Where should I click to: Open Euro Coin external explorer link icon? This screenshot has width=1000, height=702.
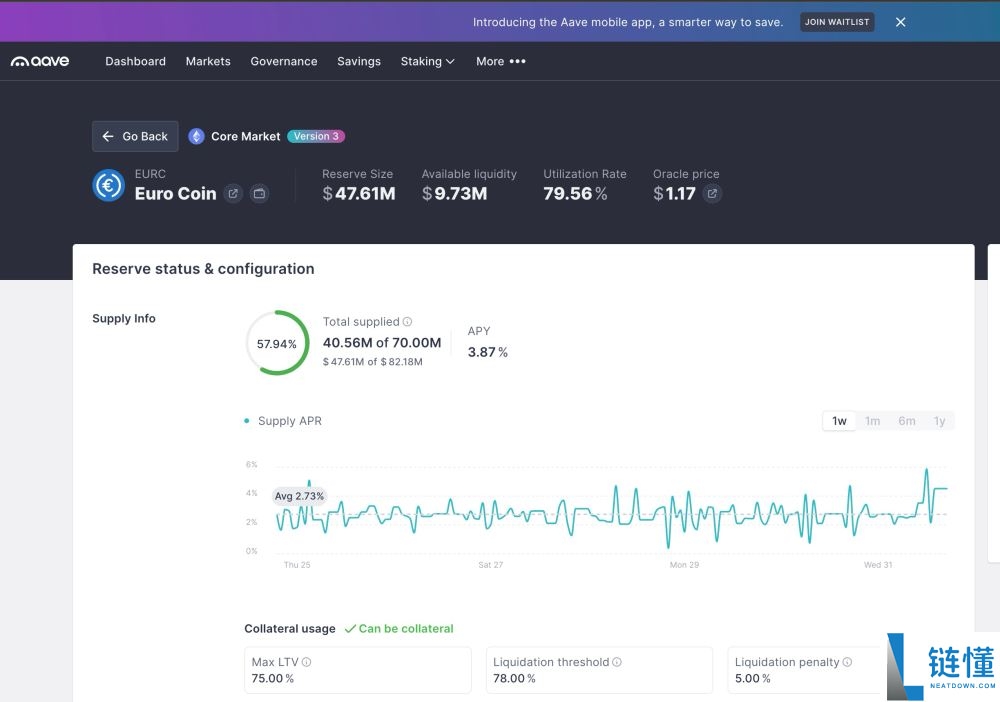(233, 193)
